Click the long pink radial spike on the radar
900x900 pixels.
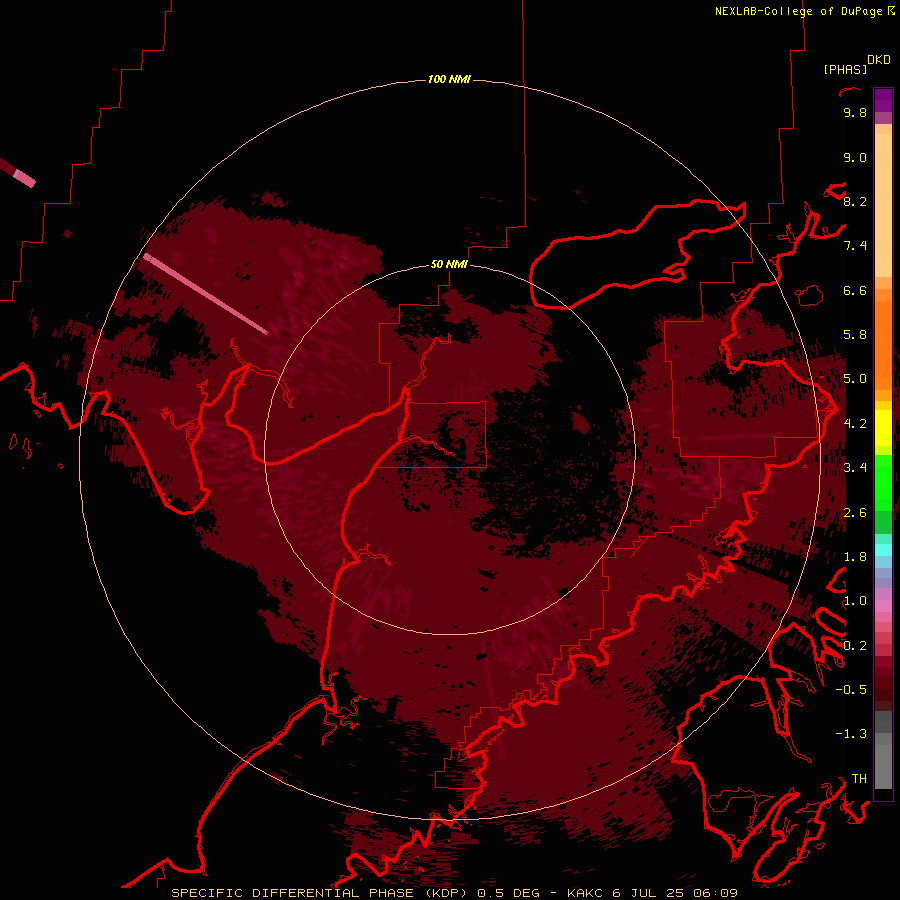point(205,293)
